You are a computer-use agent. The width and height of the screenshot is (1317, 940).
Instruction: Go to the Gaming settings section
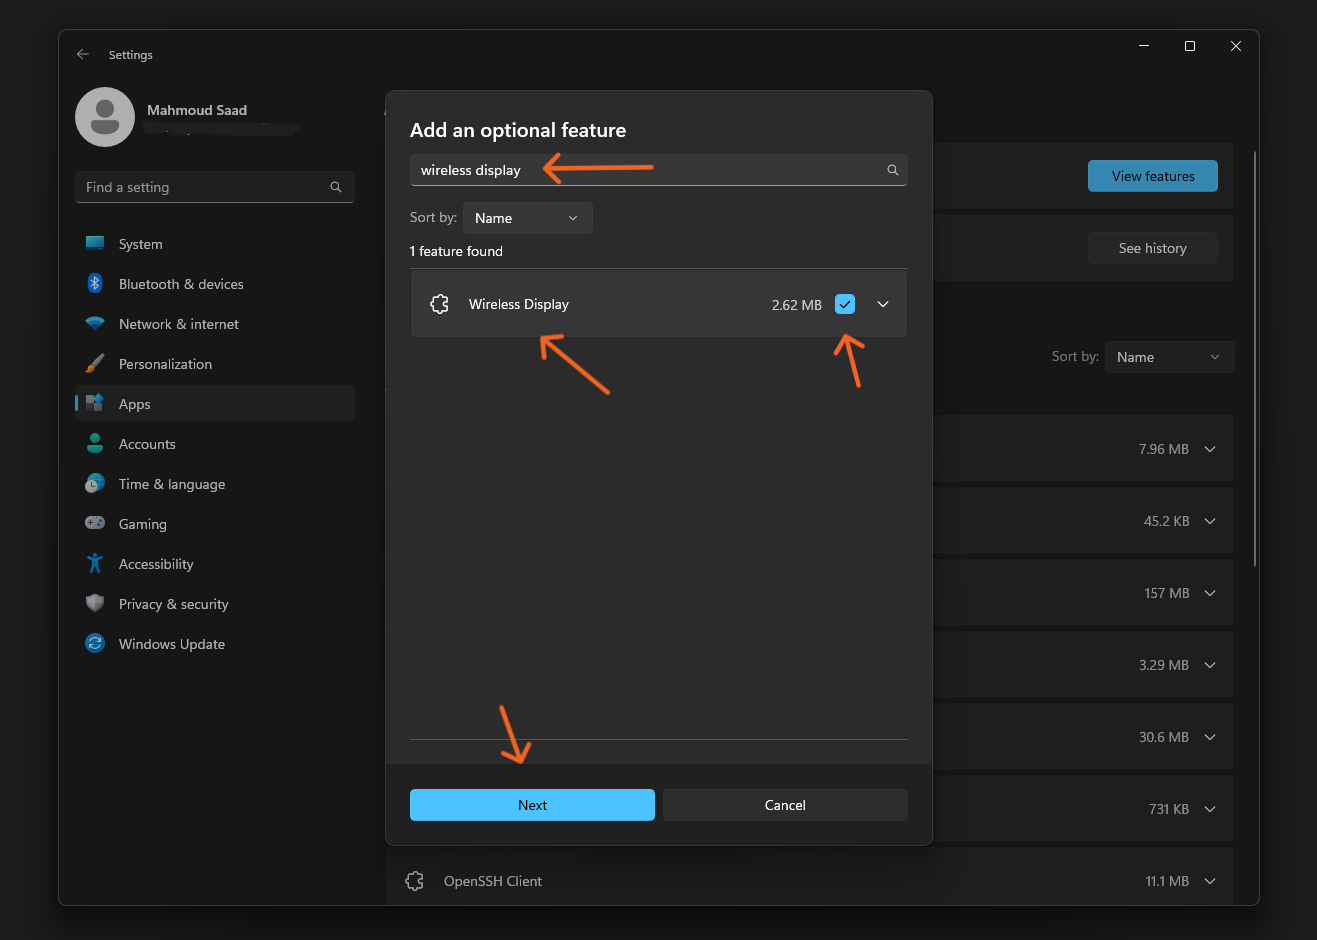tap(142, 524)
